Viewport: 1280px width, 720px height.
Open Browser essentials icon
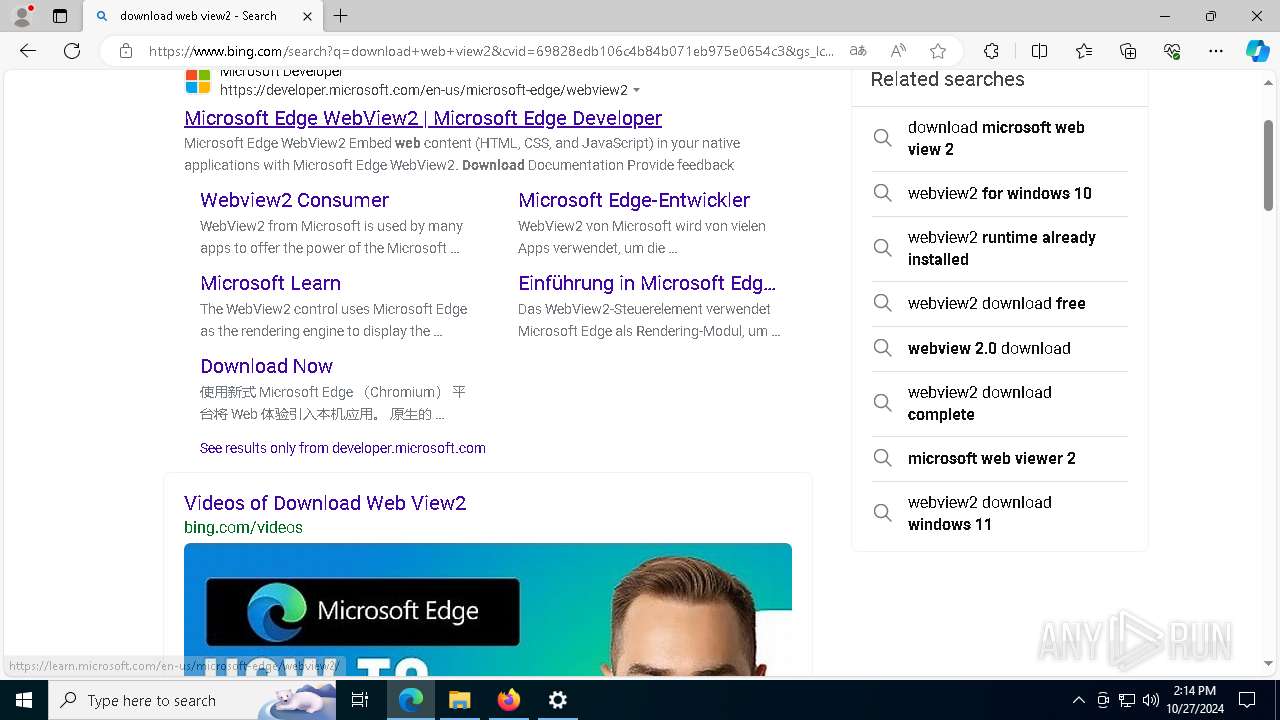(x=1172, y=51)
